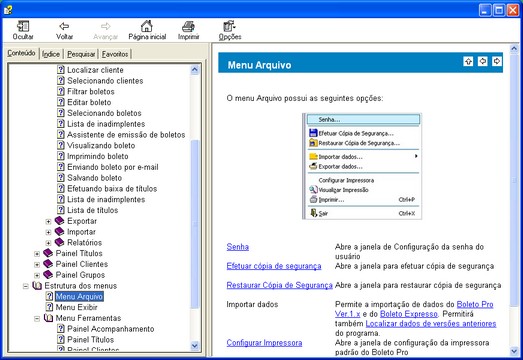Click the Imprimir printer icon
This screenshot has width=523, height=360.
click(x=188, y=26)
